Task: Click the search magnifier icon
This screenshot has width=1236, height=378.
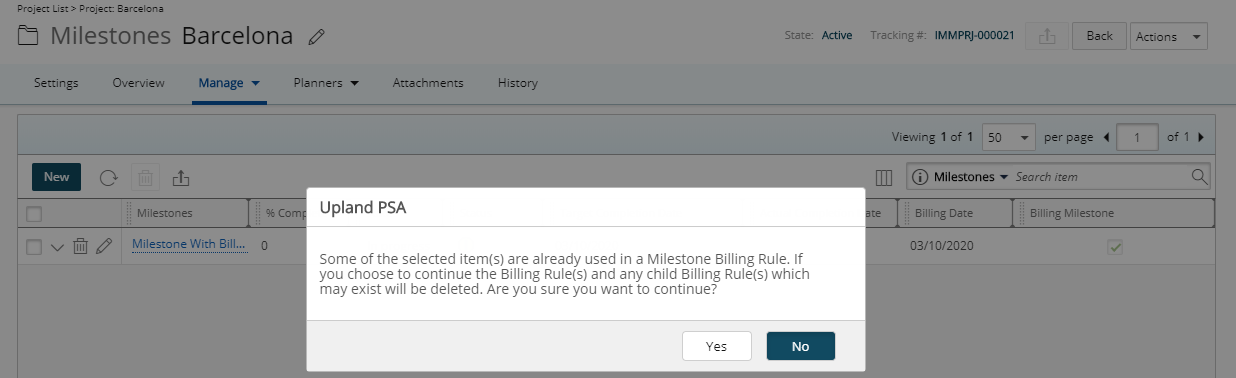Action: (1199, 177)
